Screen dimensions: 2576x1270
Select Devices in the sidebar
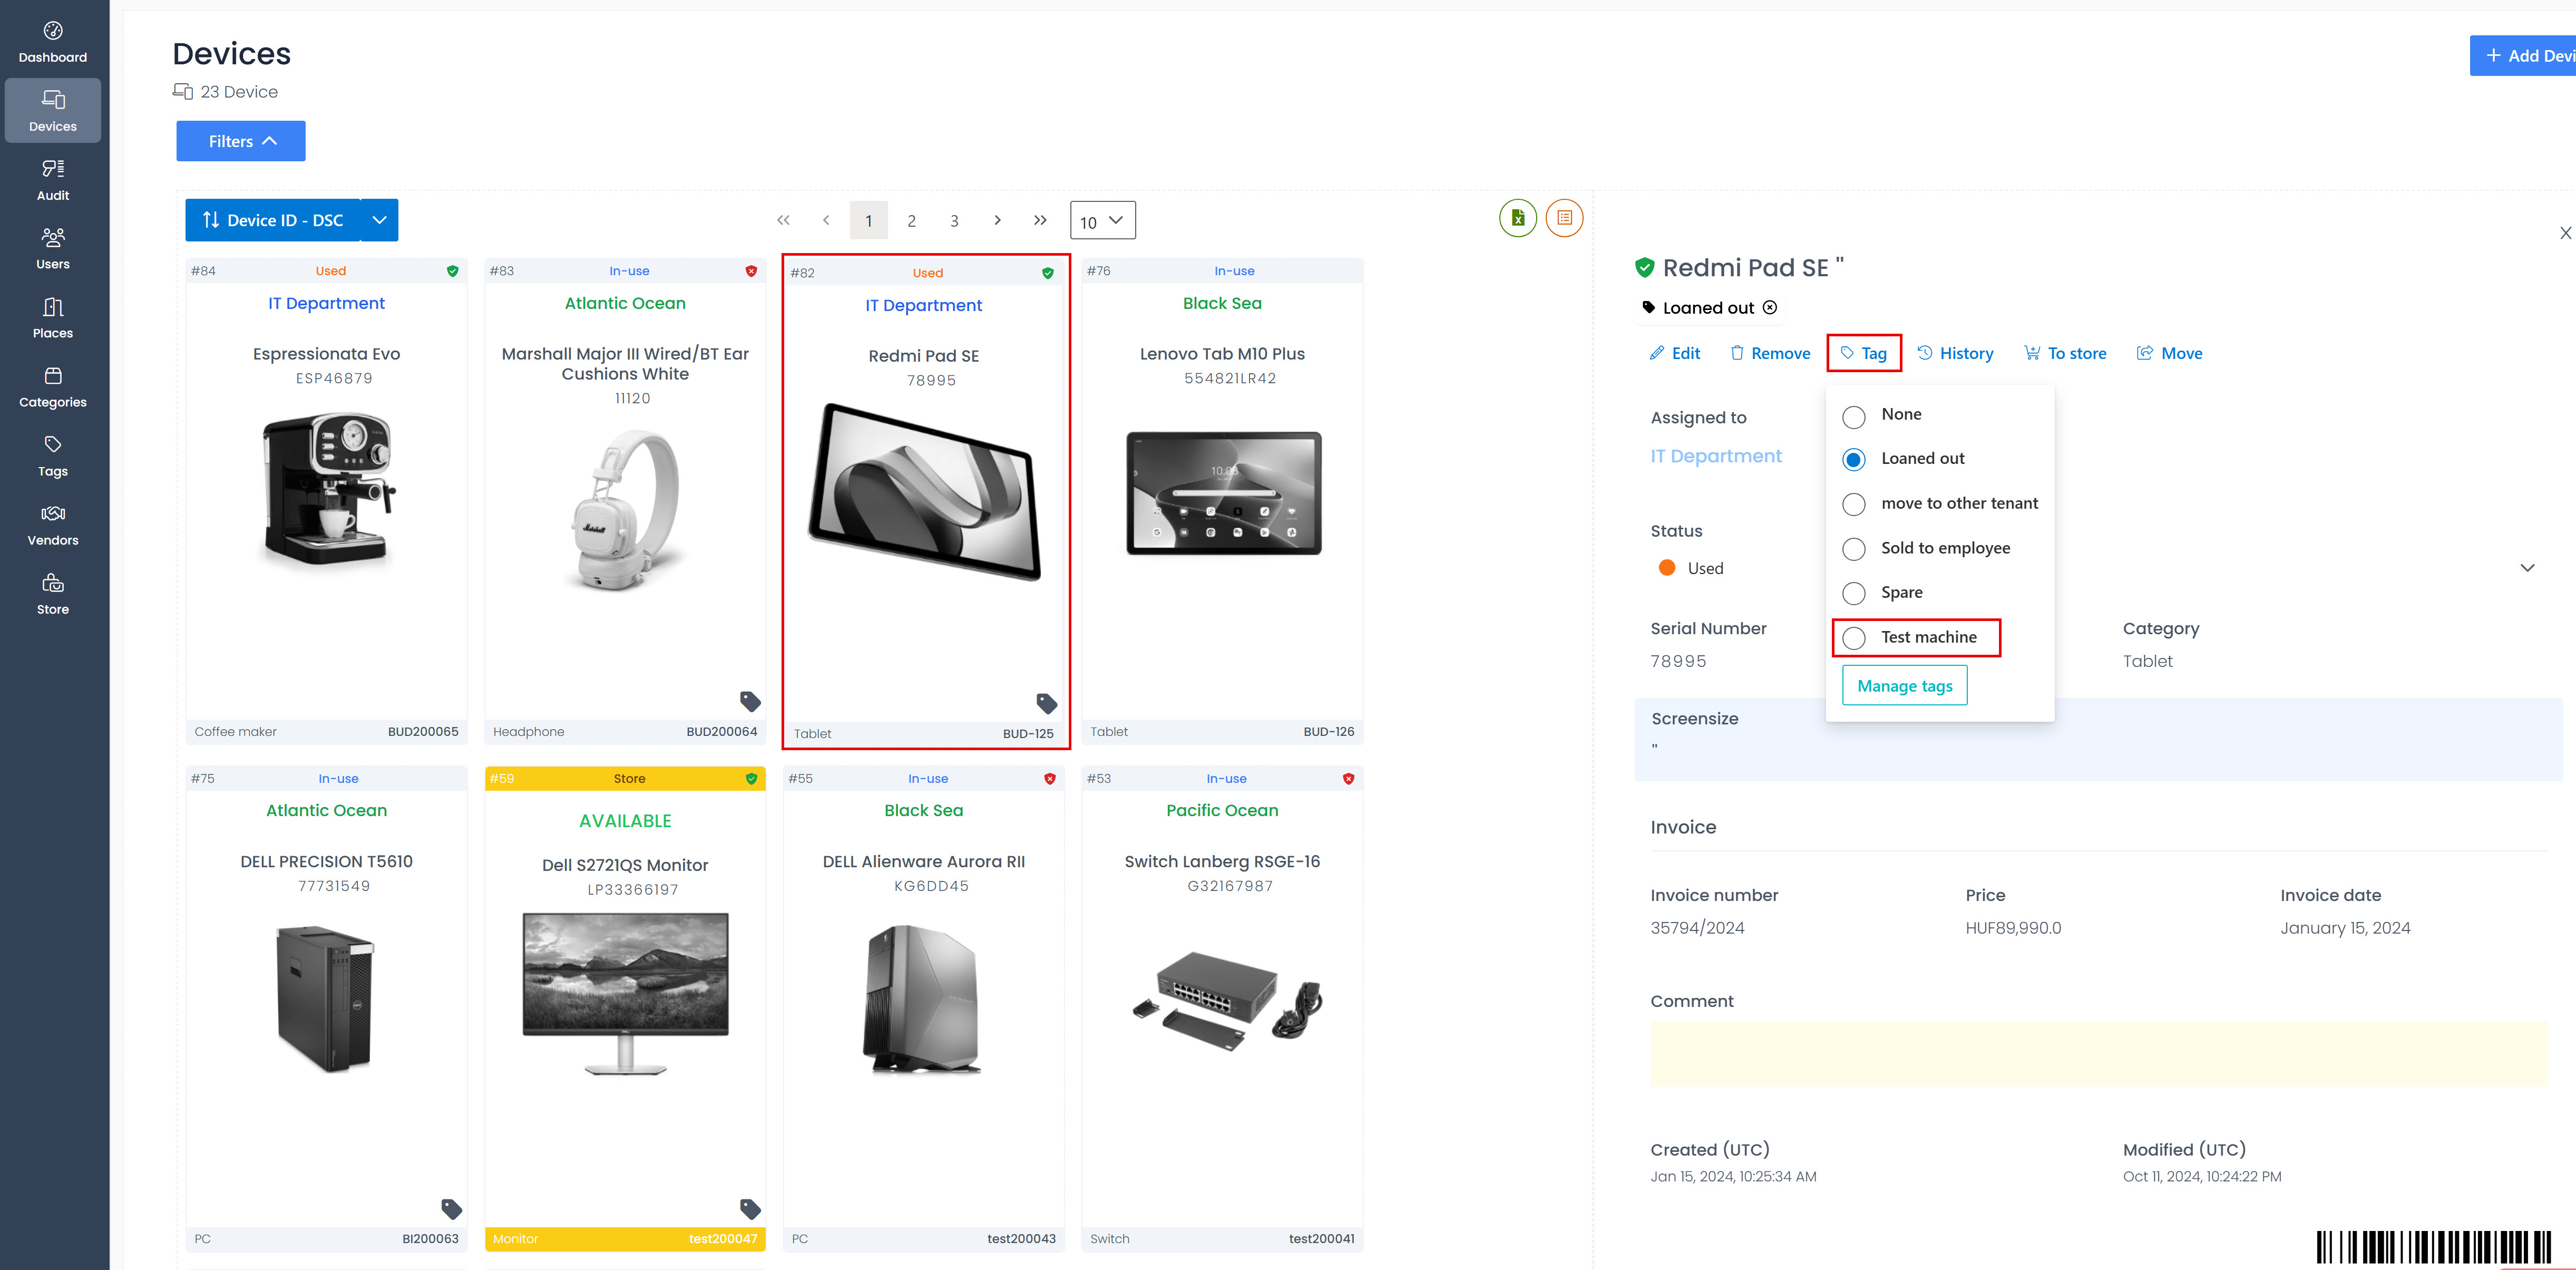[x=53, y=111]
